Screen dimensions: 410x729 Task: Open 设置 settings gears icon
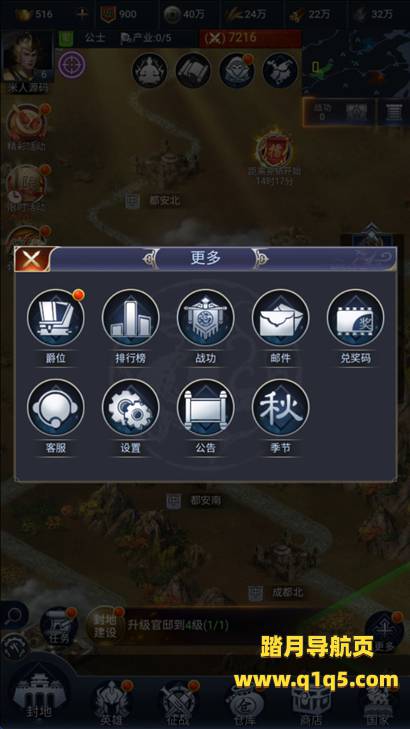(131, 408)
